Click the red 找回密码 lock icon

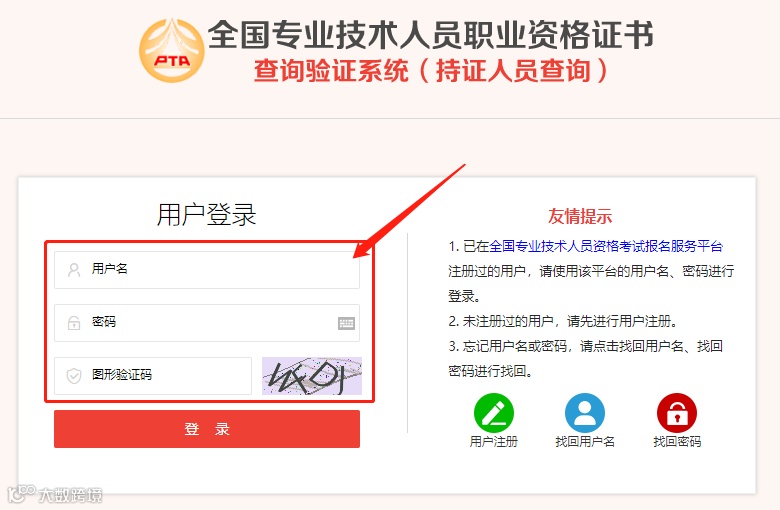[x=677, y=412]
